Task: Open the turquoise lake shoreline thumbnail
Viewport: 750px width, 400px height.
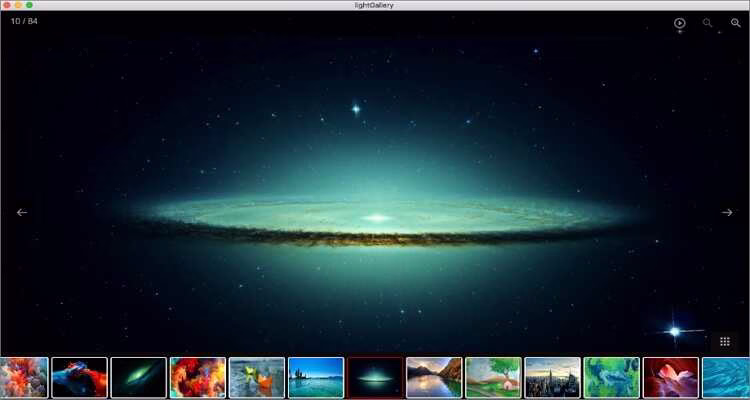Action: (316, 378)
